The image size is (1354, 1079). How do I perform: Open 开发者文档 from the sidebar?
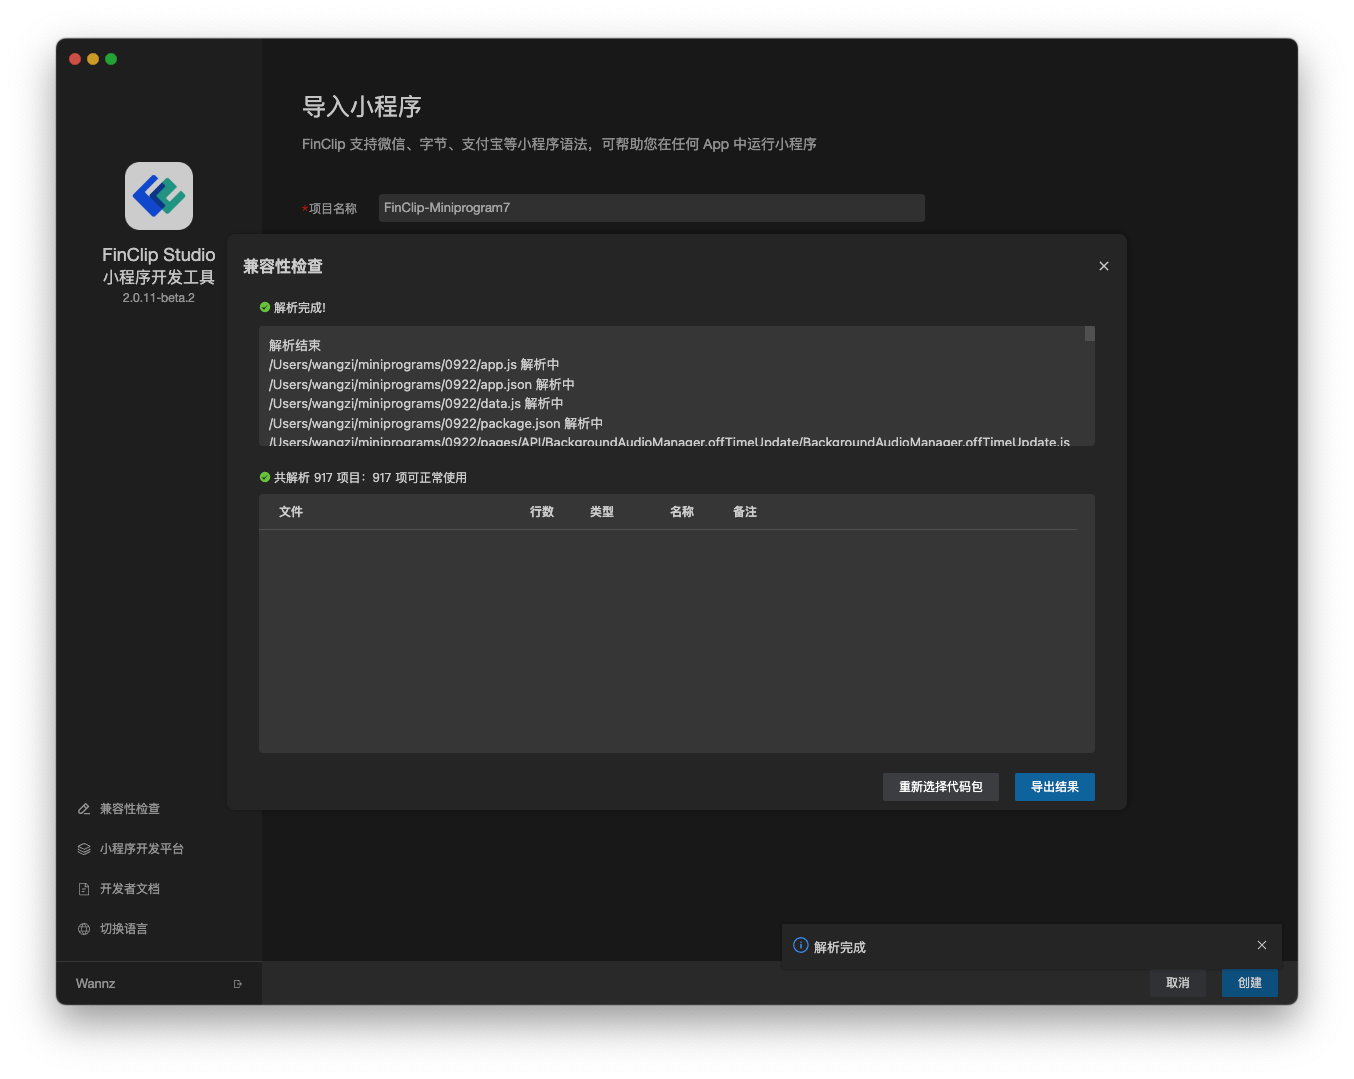click(130, 888)
